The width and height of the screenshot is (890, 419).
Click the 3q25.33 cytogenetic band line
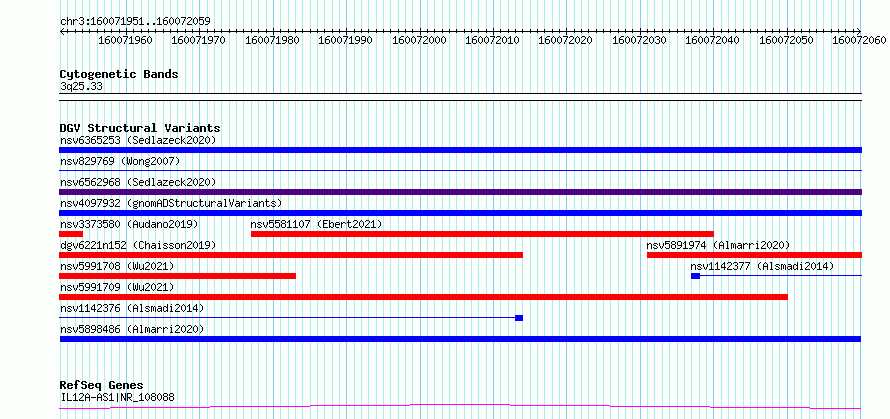[x=460, y=97]
